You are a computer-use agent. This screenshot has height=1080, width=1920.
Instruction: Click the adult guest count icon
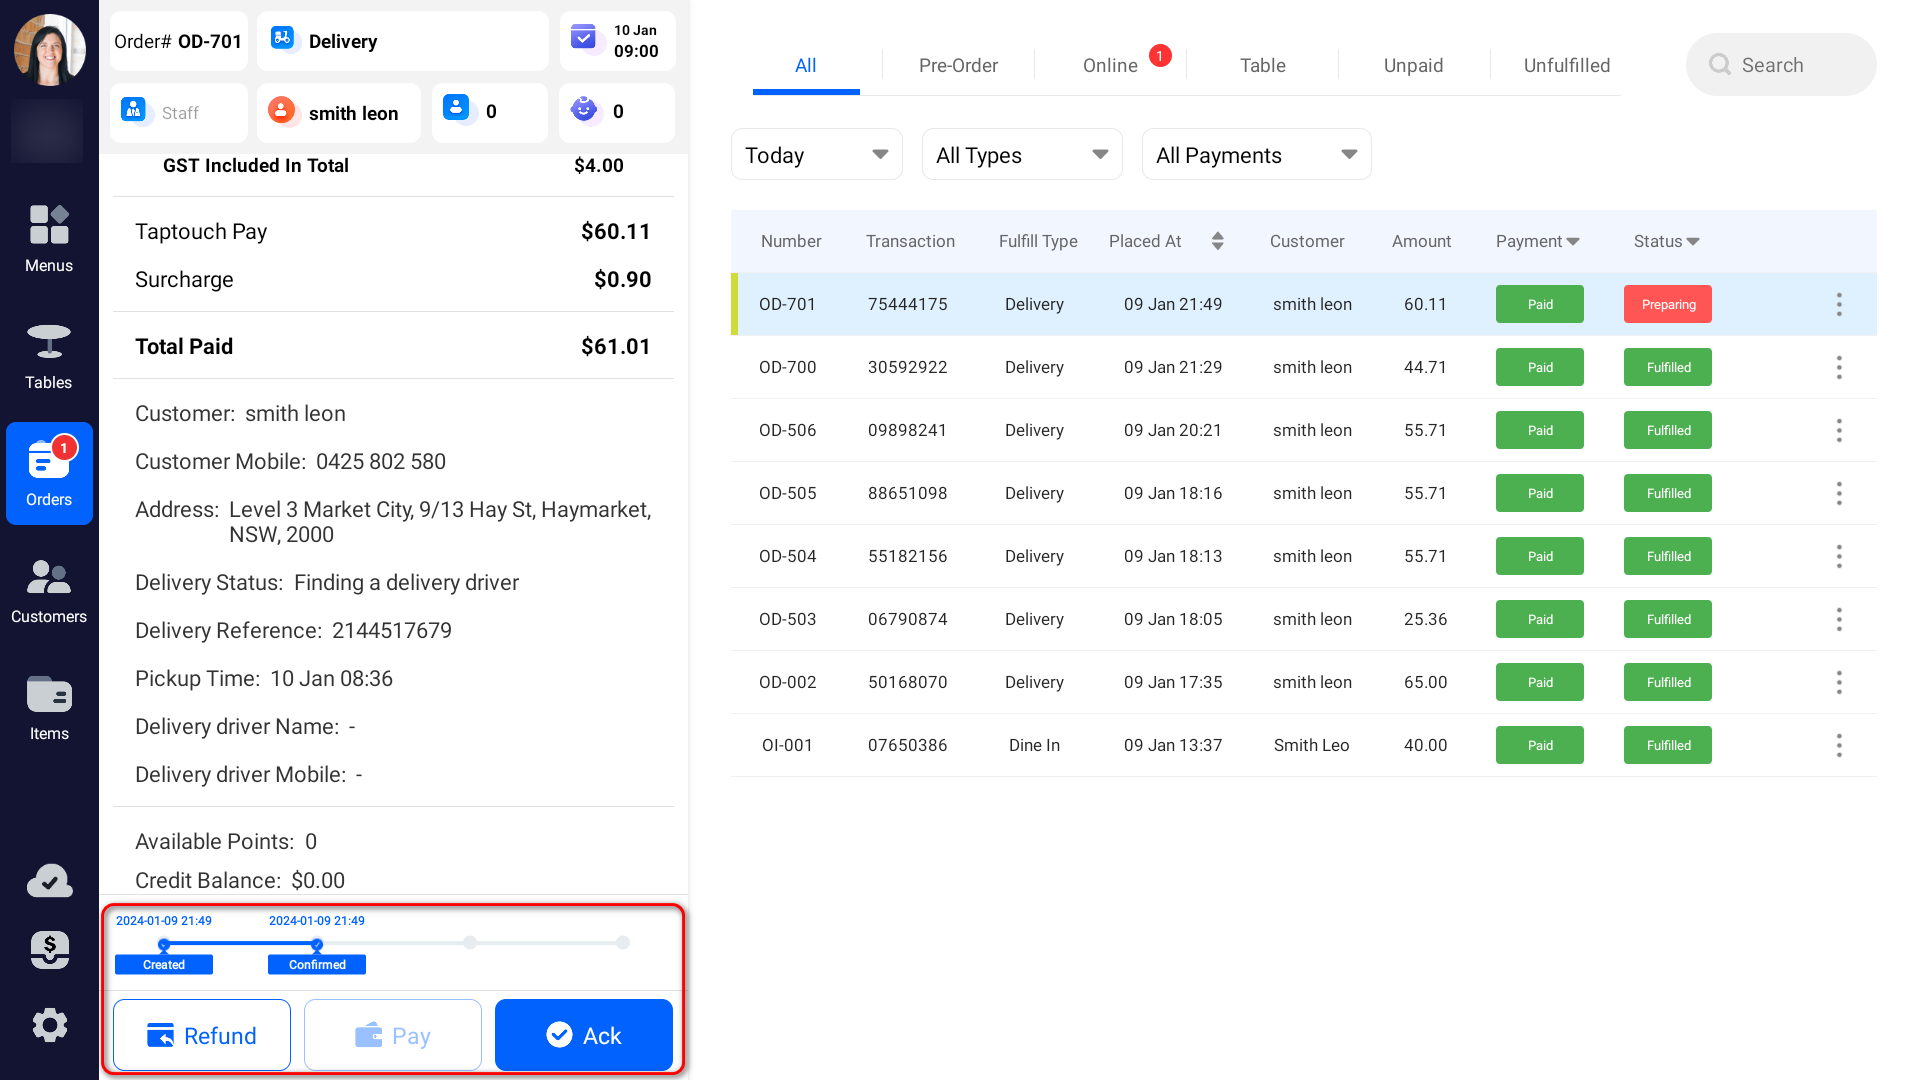tap(456, 108)
